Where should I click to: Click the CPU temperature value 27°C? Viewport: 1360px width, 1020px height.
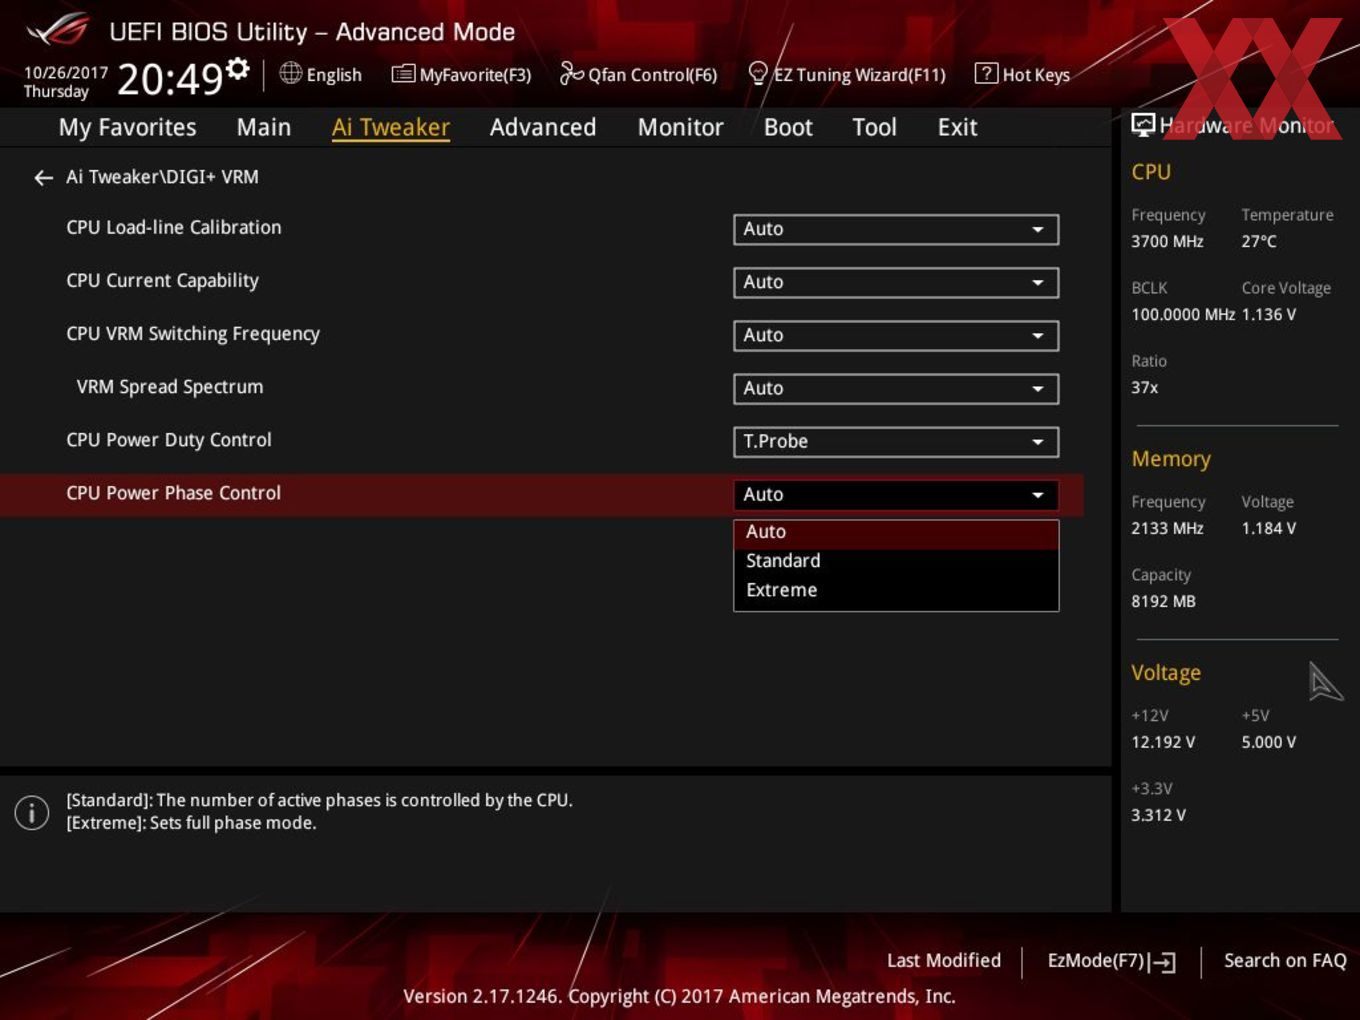[x=1259, y=242]
